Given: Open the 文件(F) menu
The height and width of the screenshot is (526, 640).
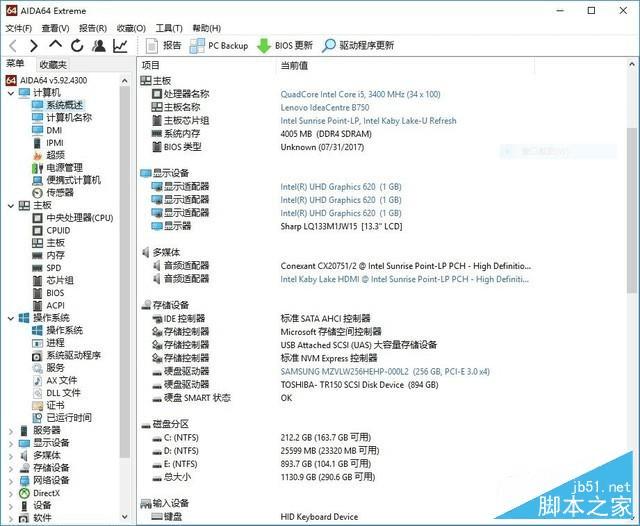Looking at the screenshot, I should tap(19, 28).
